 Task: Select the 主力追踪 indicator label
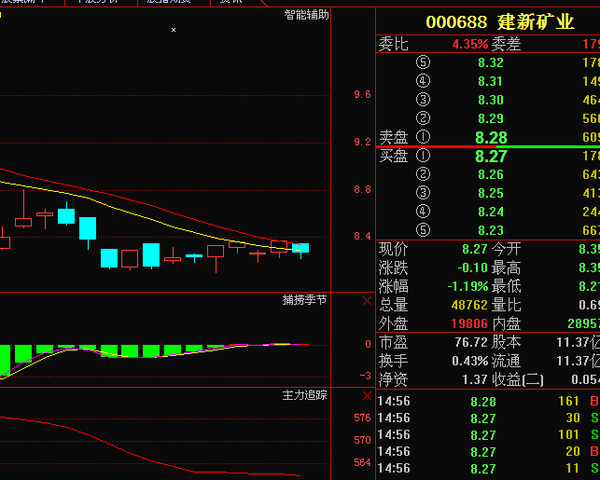305,396
